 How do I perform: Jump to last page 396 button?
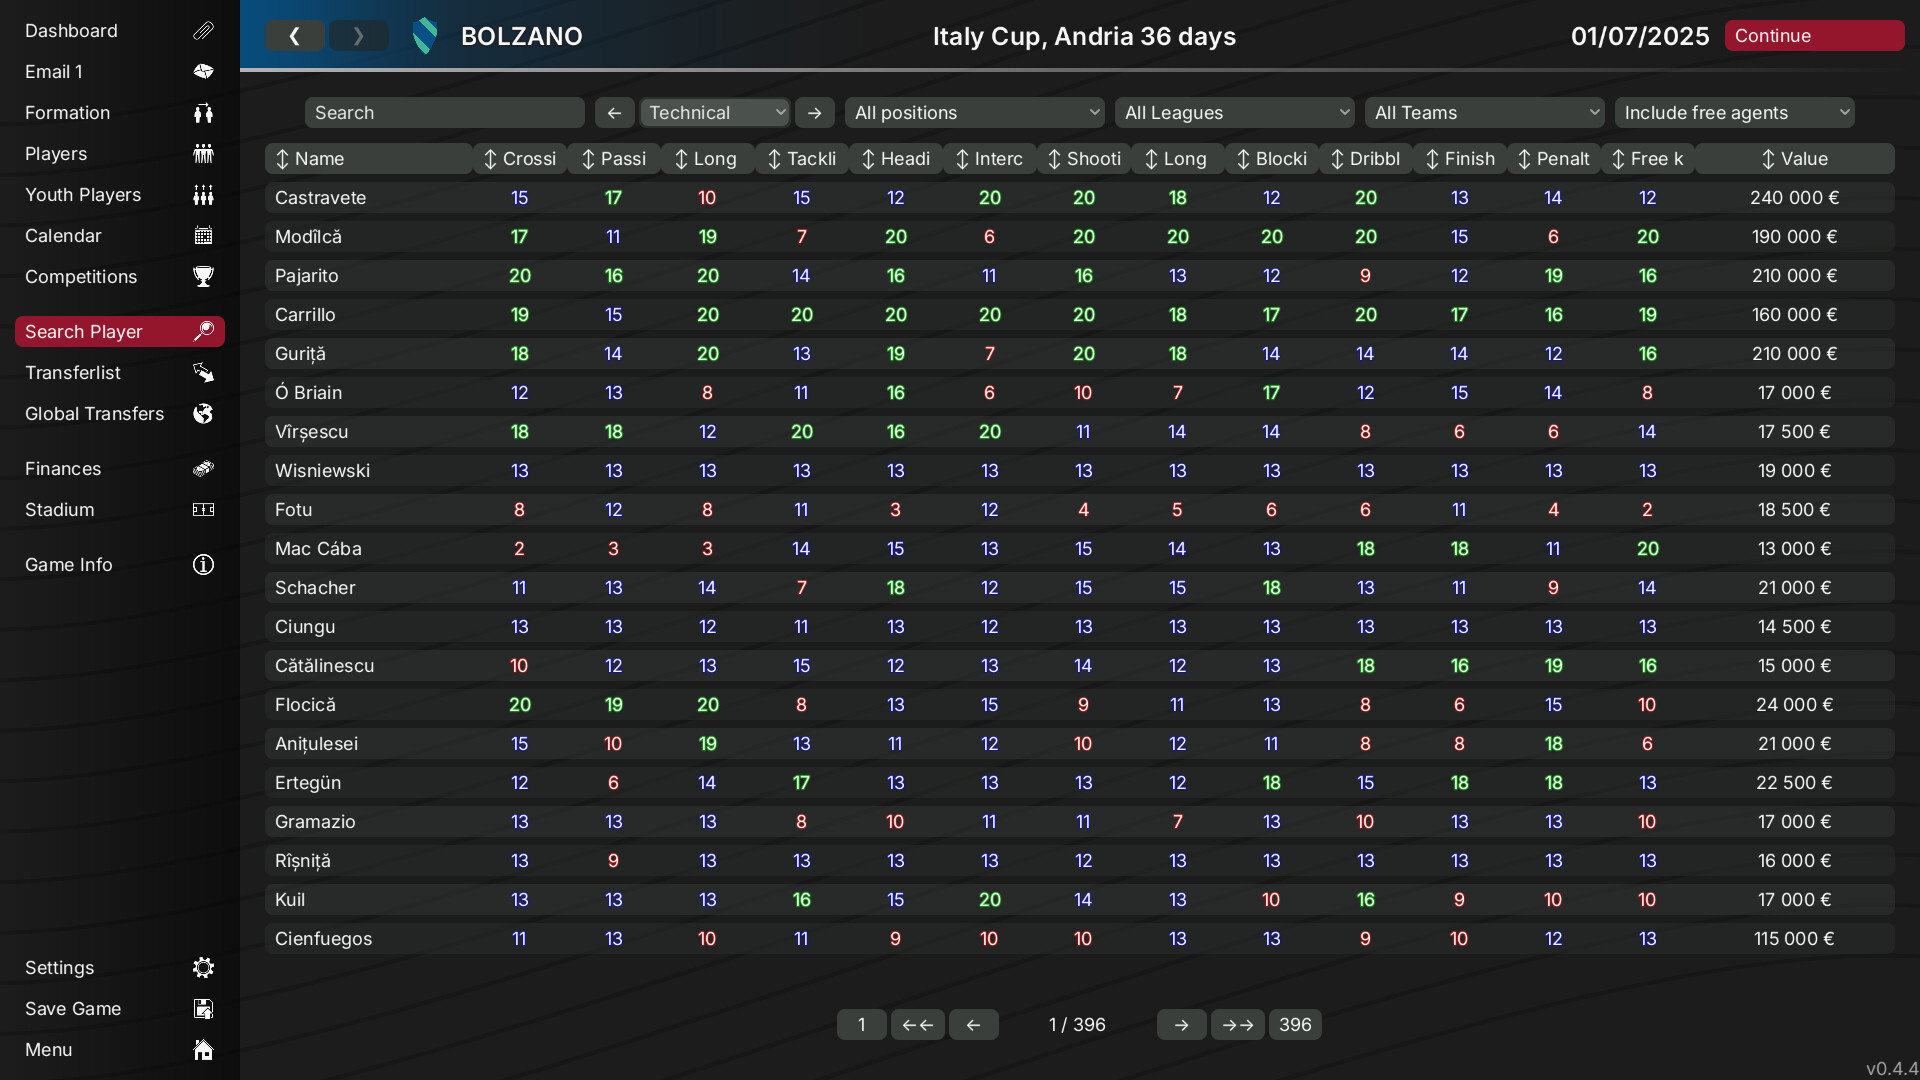point(1294,1025)
